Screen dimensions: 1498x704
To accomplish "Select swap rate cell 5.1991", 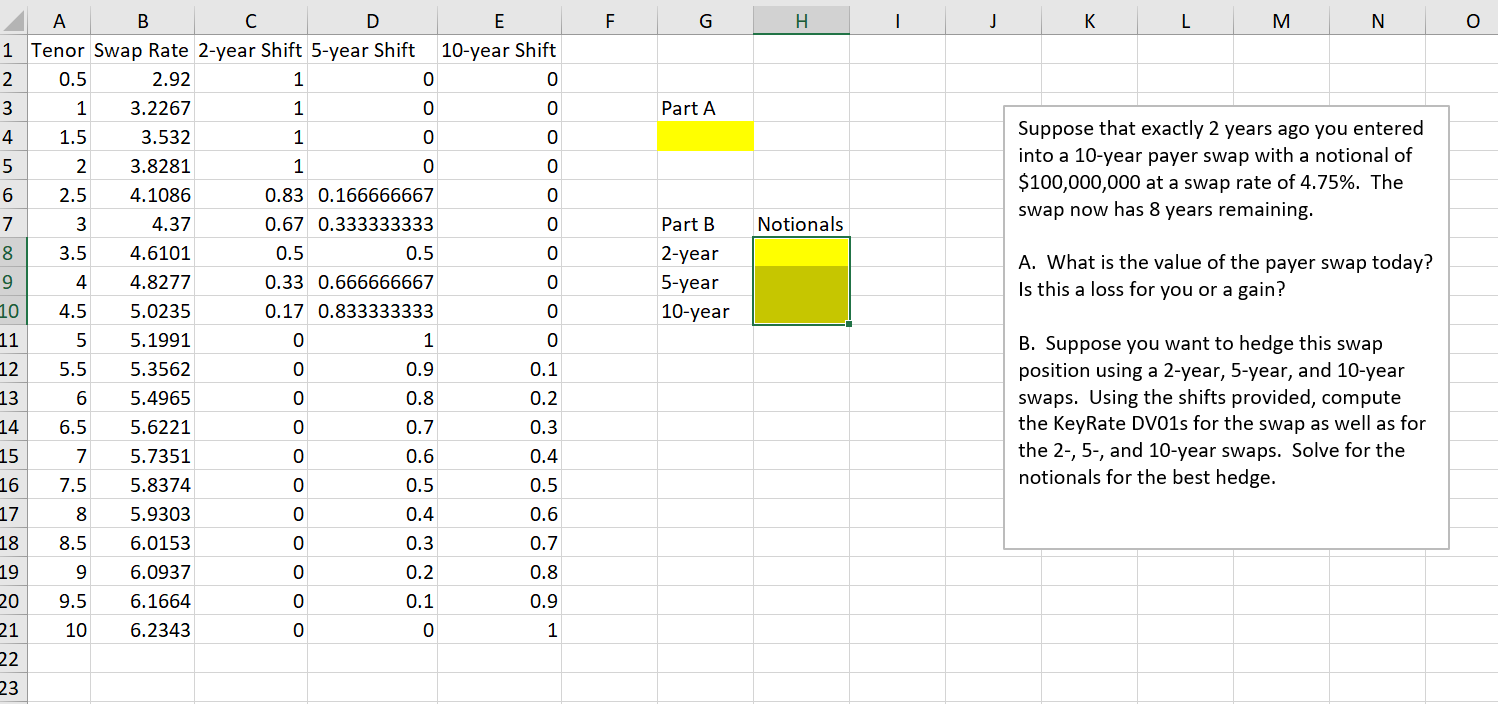I will [143, 340].
